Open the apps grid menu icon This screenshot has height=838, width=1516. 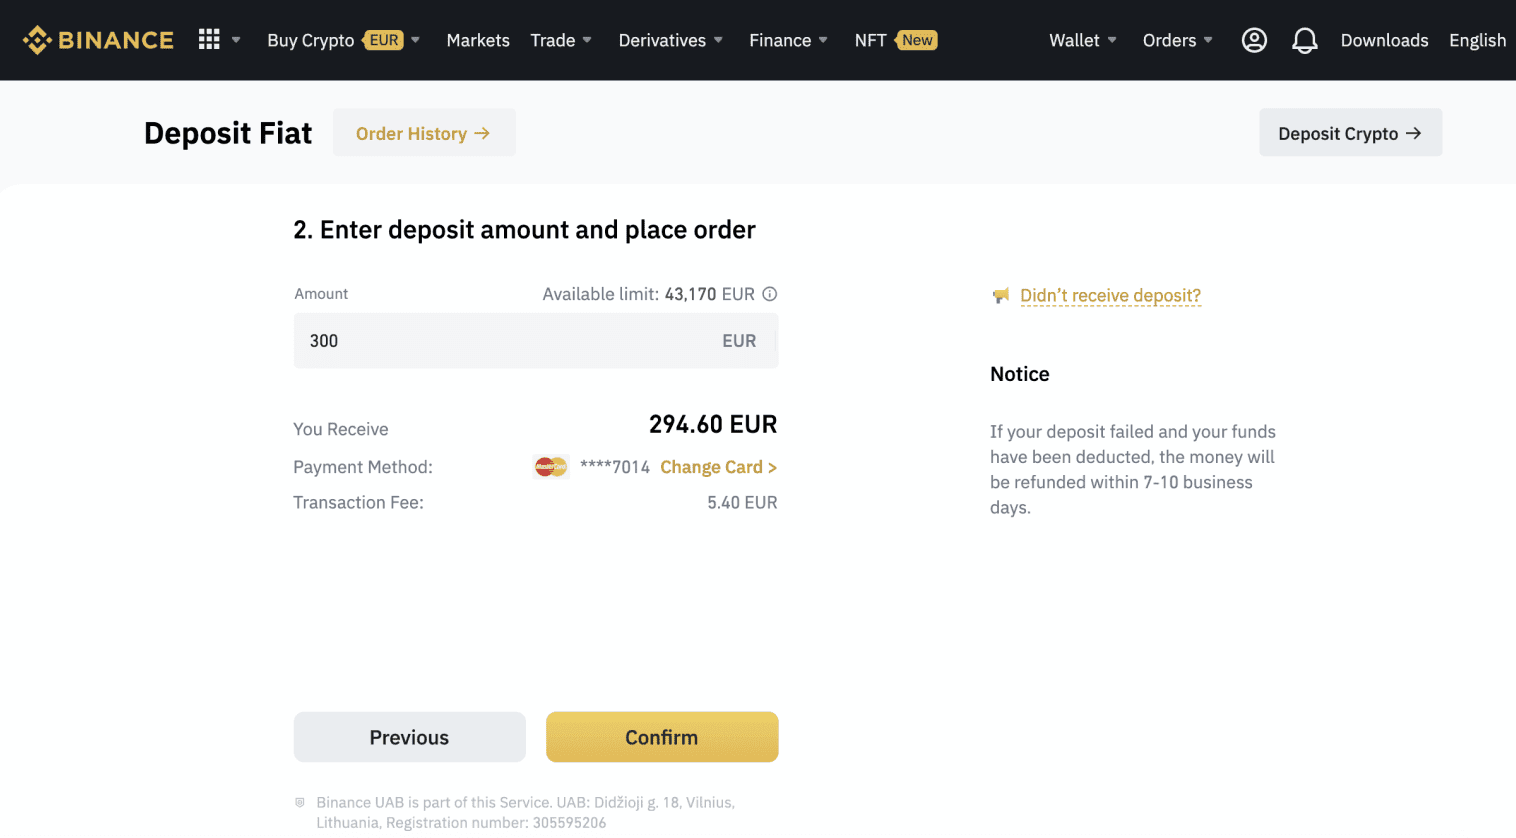coord(209,39)
